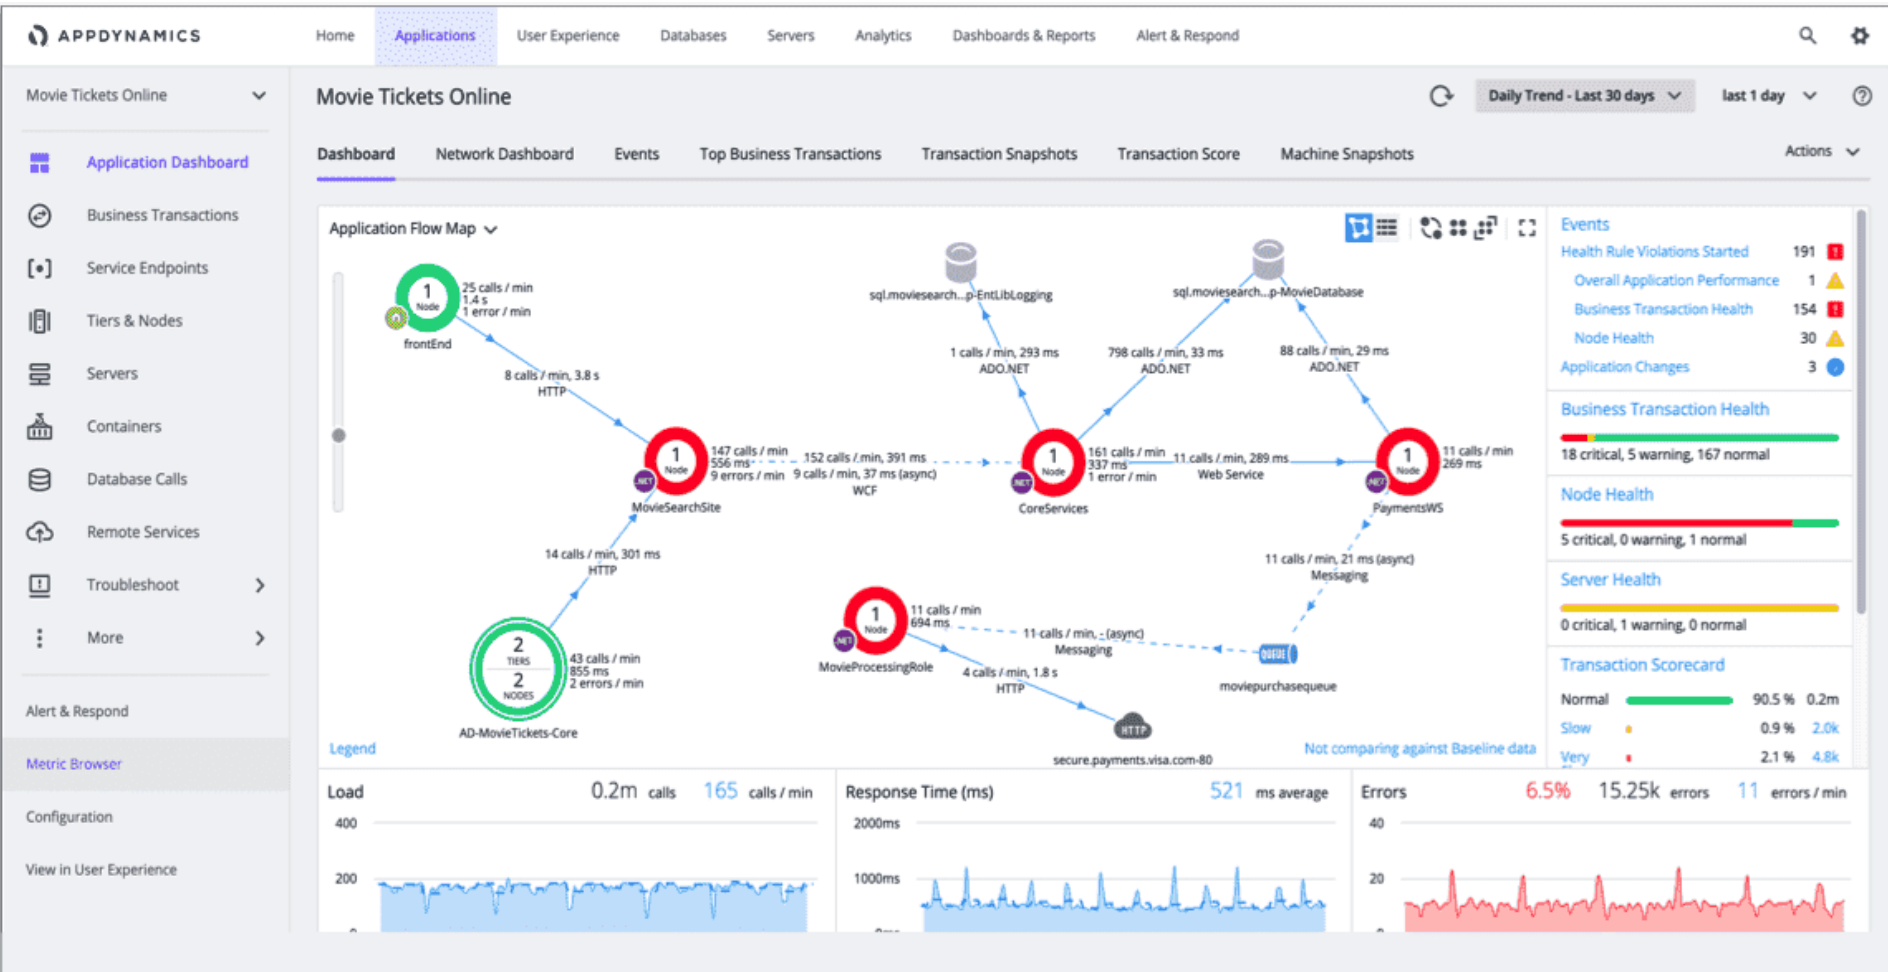
Task: Open Metric Browser in sidebar
Action: [x=146, y=764]
